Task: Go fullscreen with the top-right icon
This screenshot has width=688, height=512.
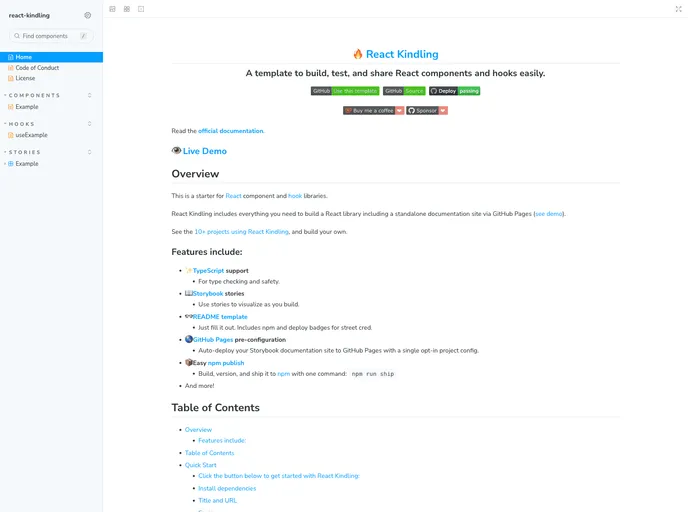Action: pos(678,9)
